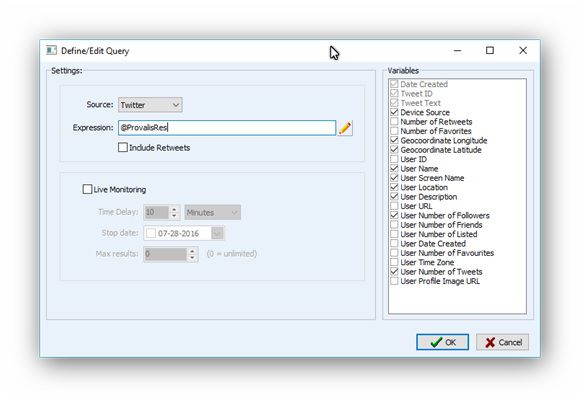Maximize the Define/Edit Query window
This screenshot has width=580, height=397.
[x=490, y=50]
